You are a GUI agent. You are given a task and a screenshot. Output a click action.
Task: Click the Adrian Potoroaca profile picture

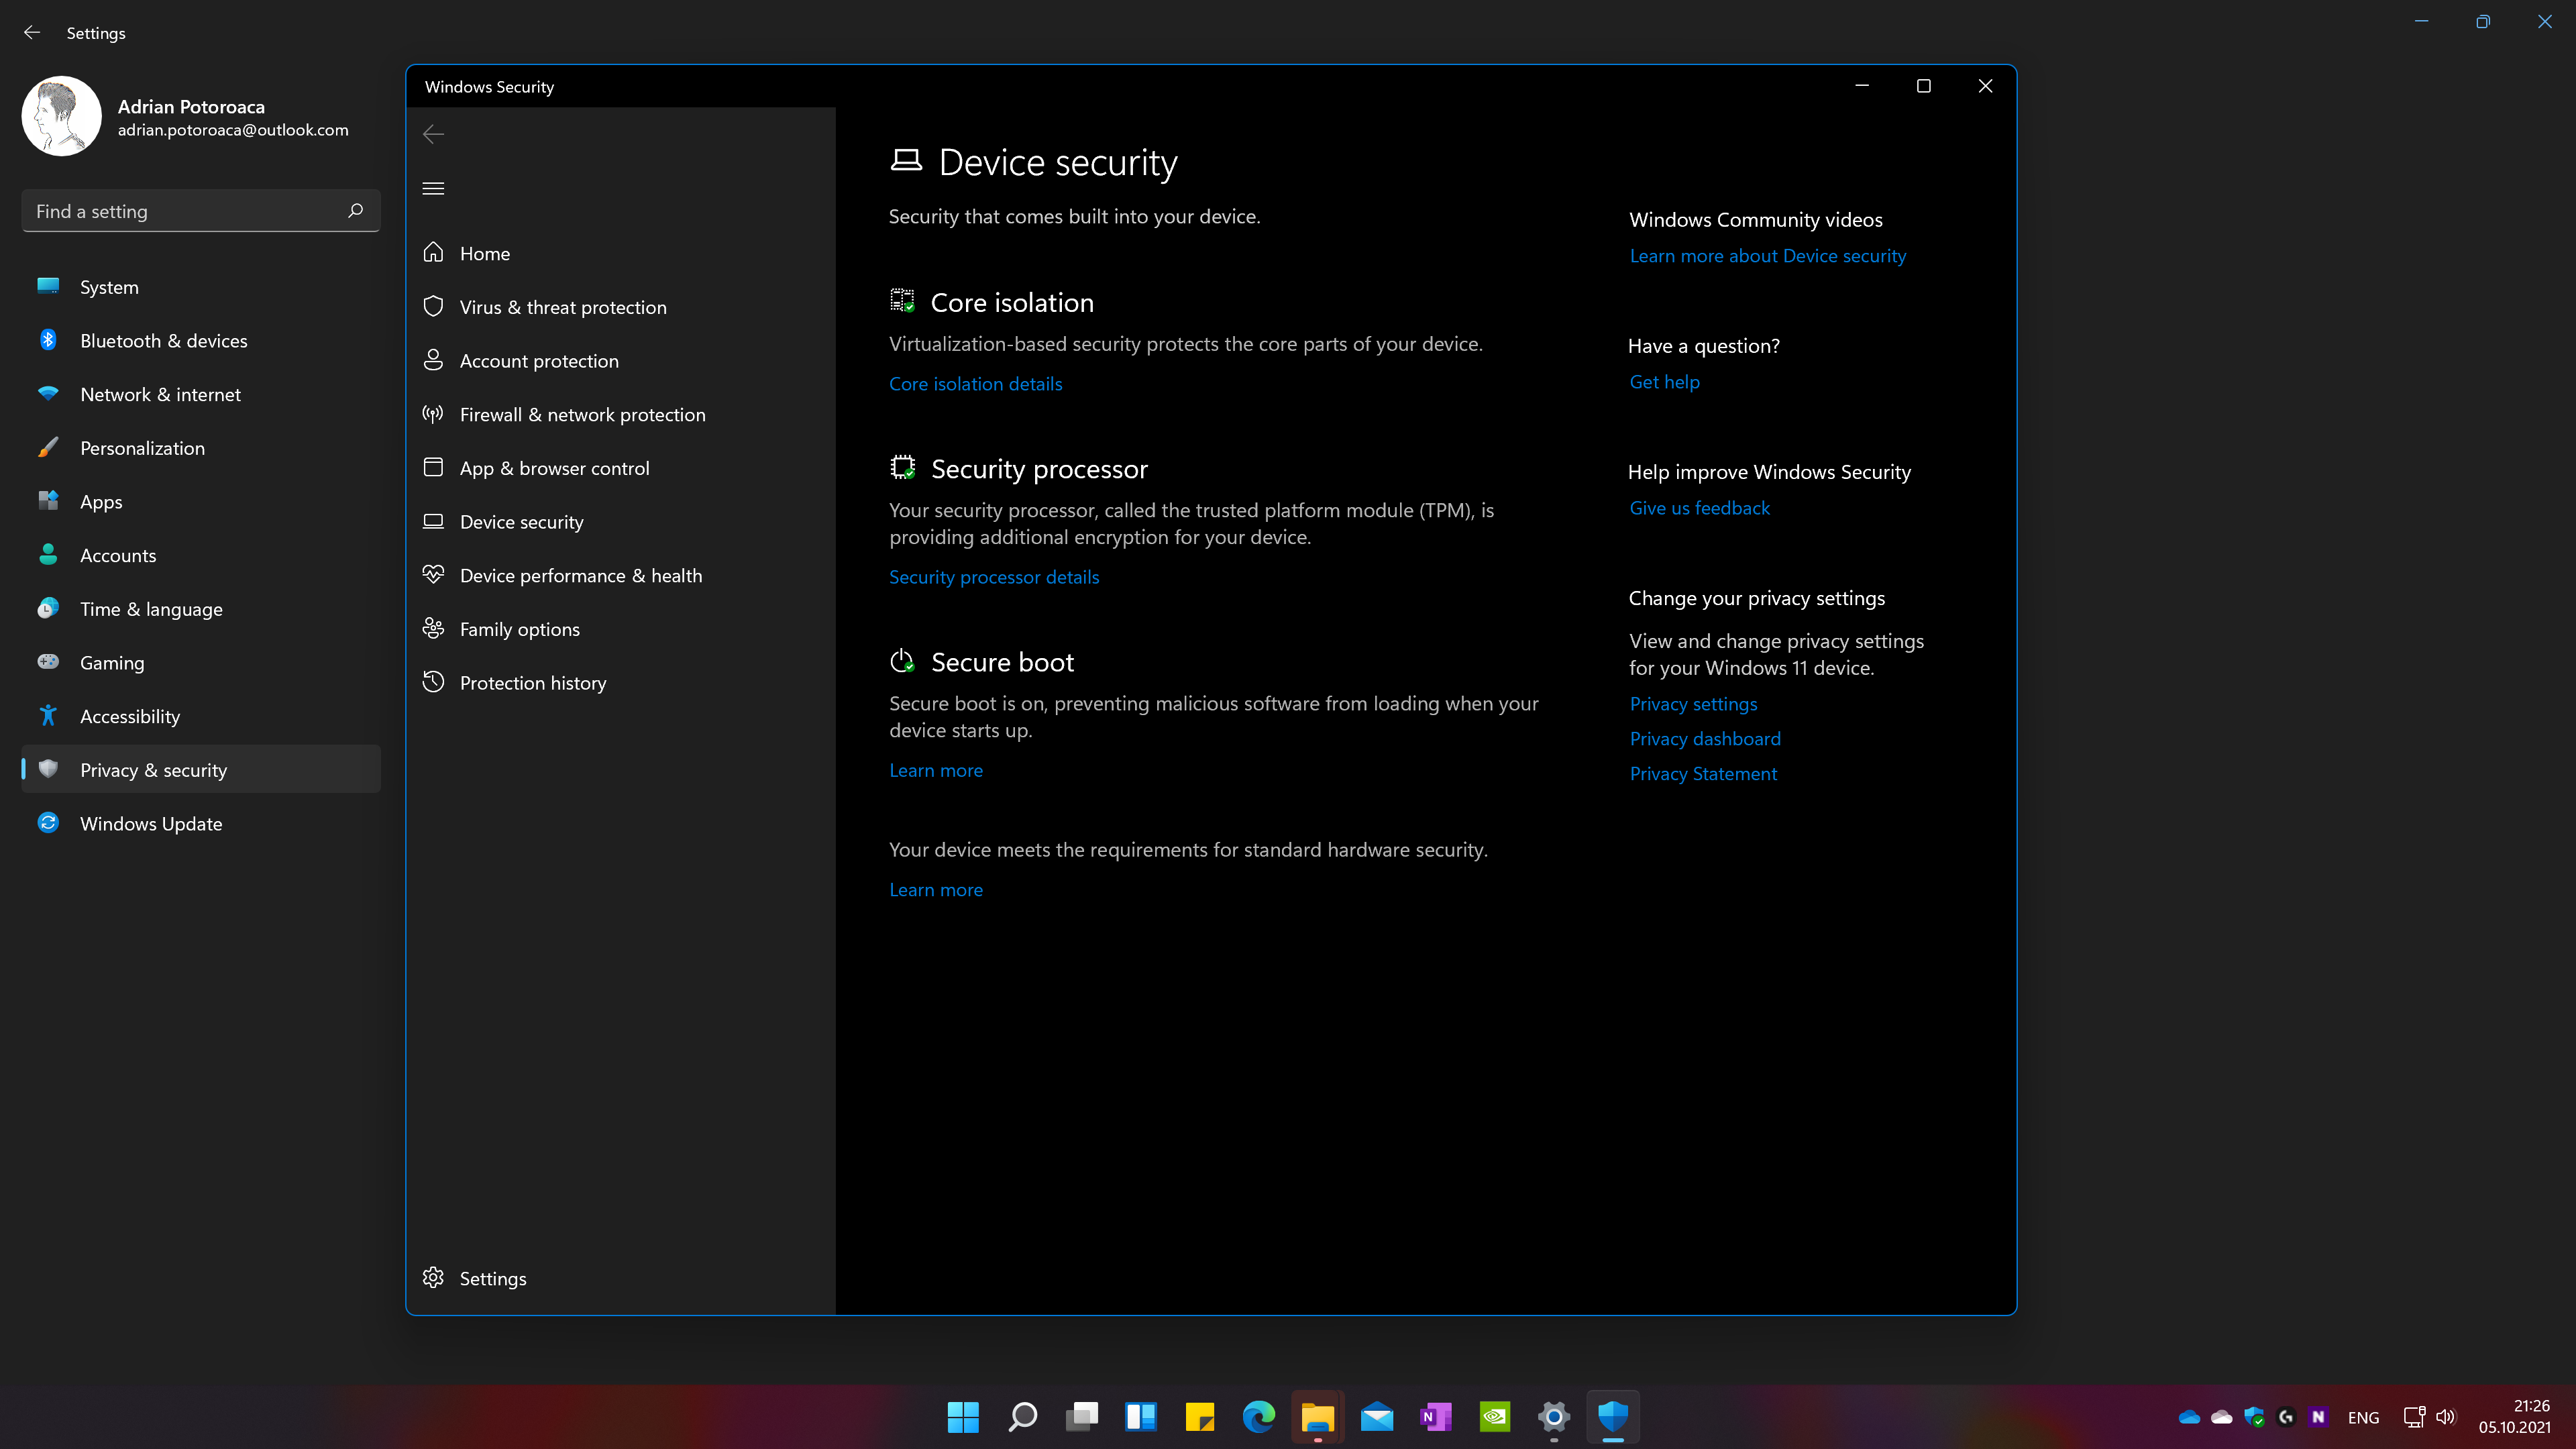pos(62,116)
